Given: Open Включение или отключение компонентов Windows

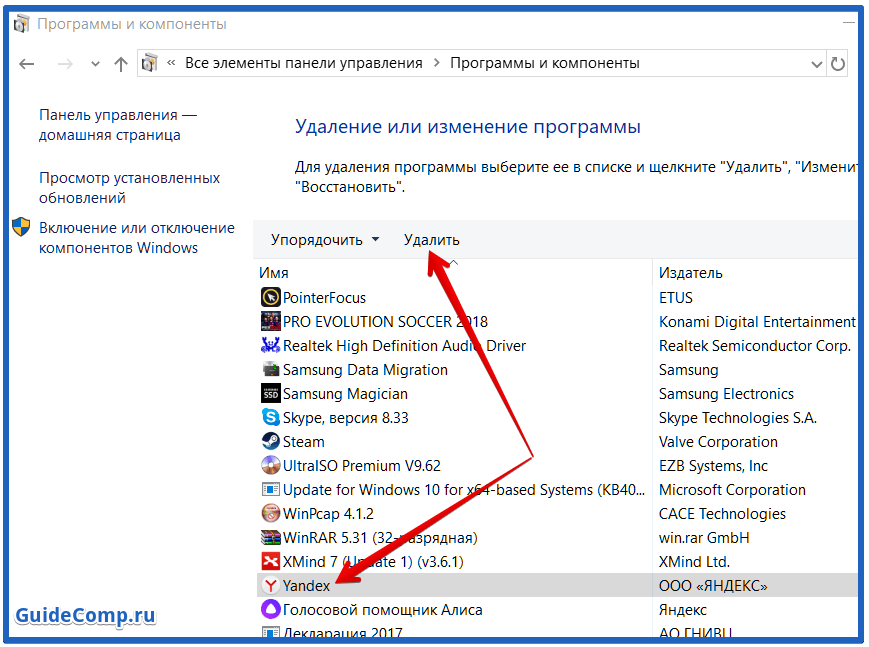Looking at the screenshot, I should tap(136, 237).
